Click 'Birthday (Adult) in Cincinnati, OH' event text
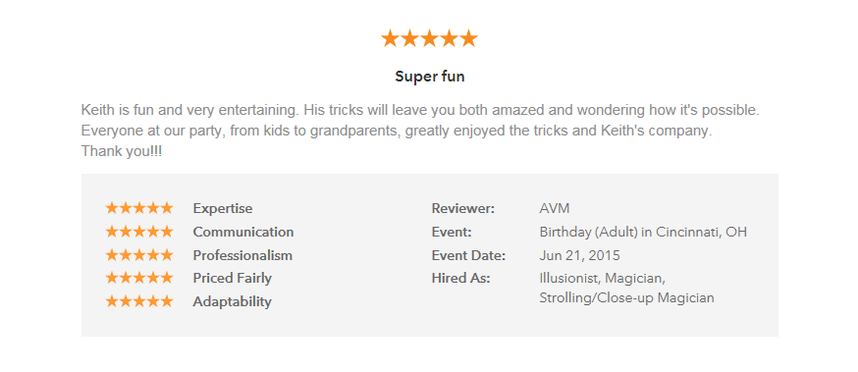Screen dimensions: 858x372 643,232
